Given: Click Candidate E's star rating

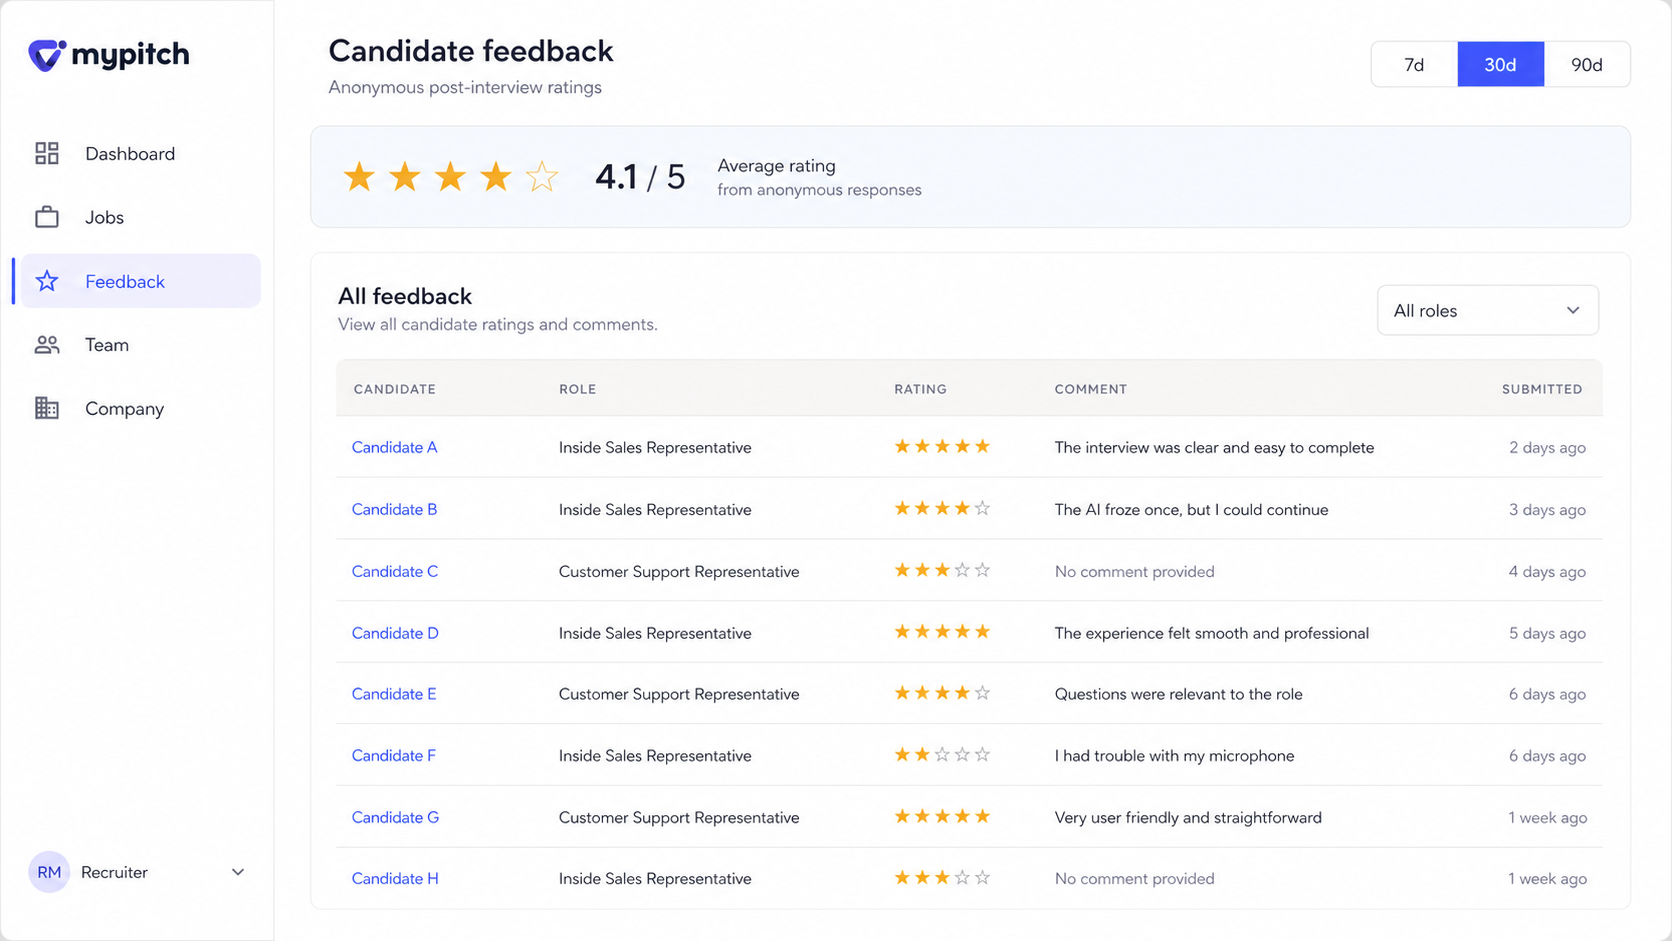Looking at the screenshot, I should click(x=942, y=693).
